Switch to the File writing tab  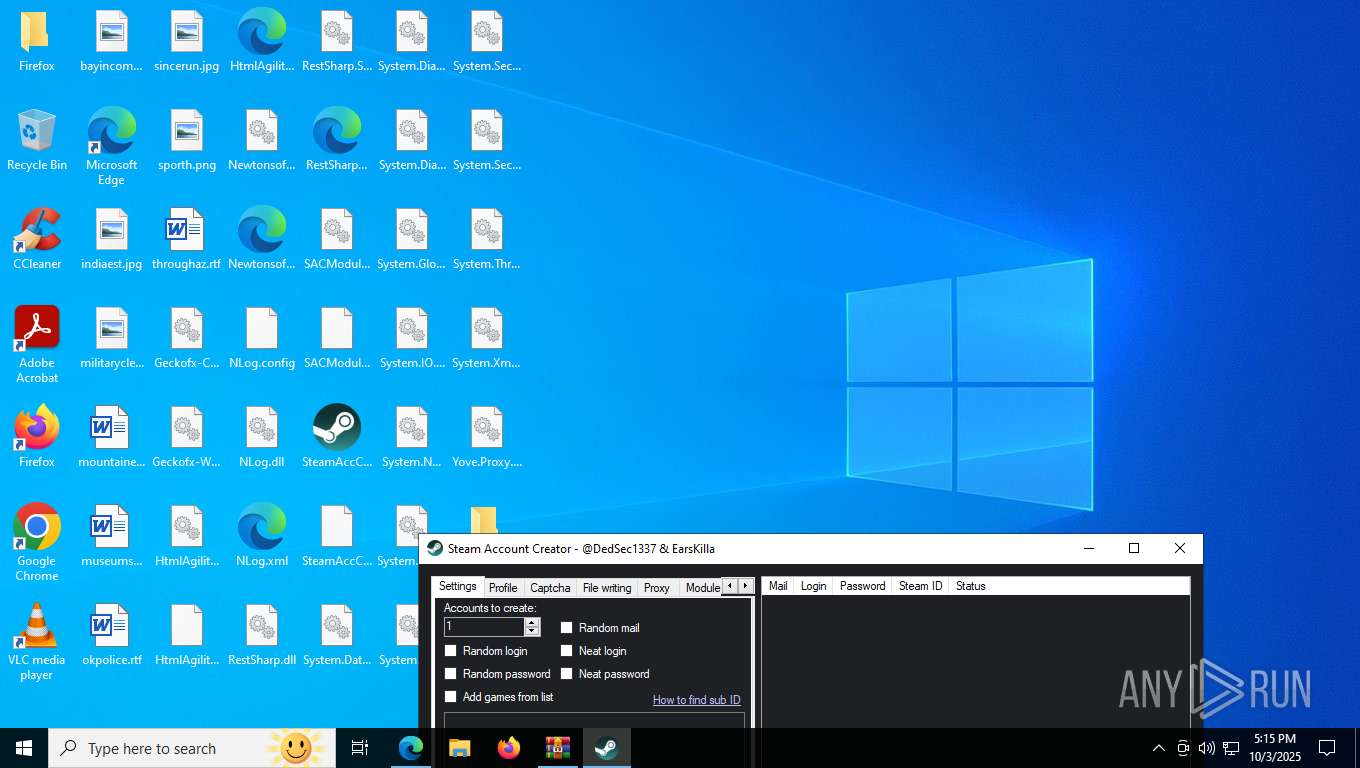click(607, 588)
